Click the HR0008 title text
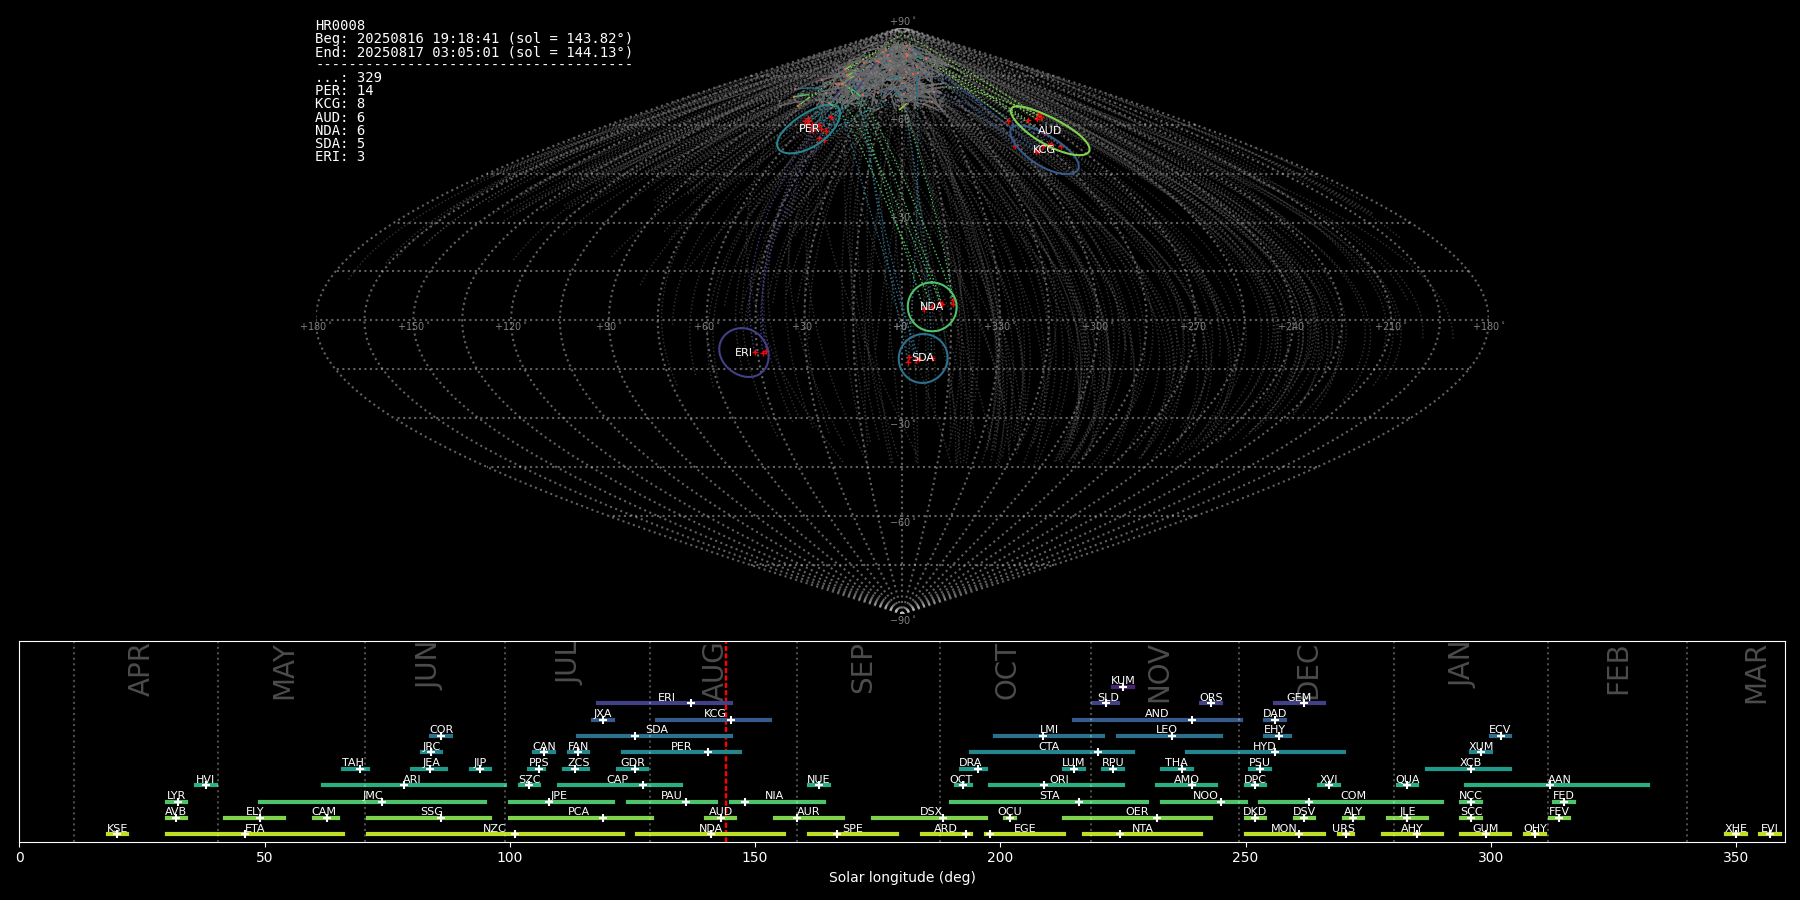Viewport: 1800px width, 900px height. (340, 26)
